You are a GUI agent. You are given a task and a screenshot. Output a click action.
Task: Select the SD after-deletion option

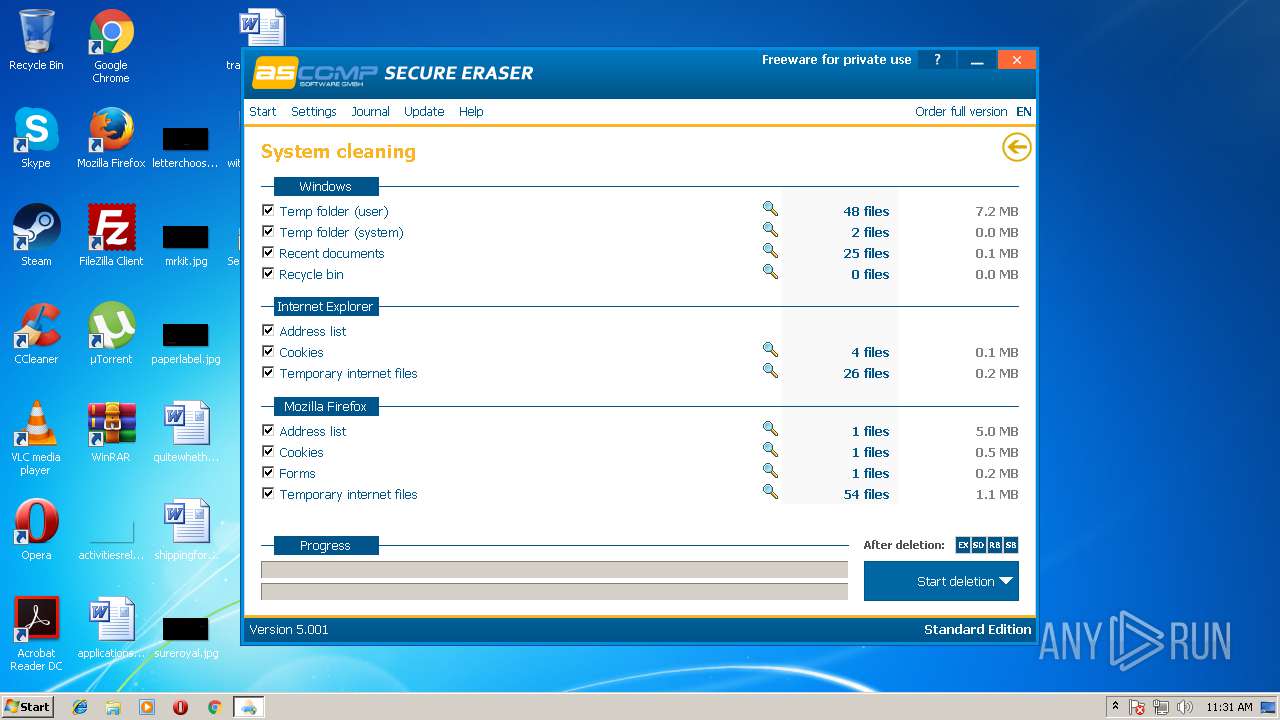[x=979, y=545]
